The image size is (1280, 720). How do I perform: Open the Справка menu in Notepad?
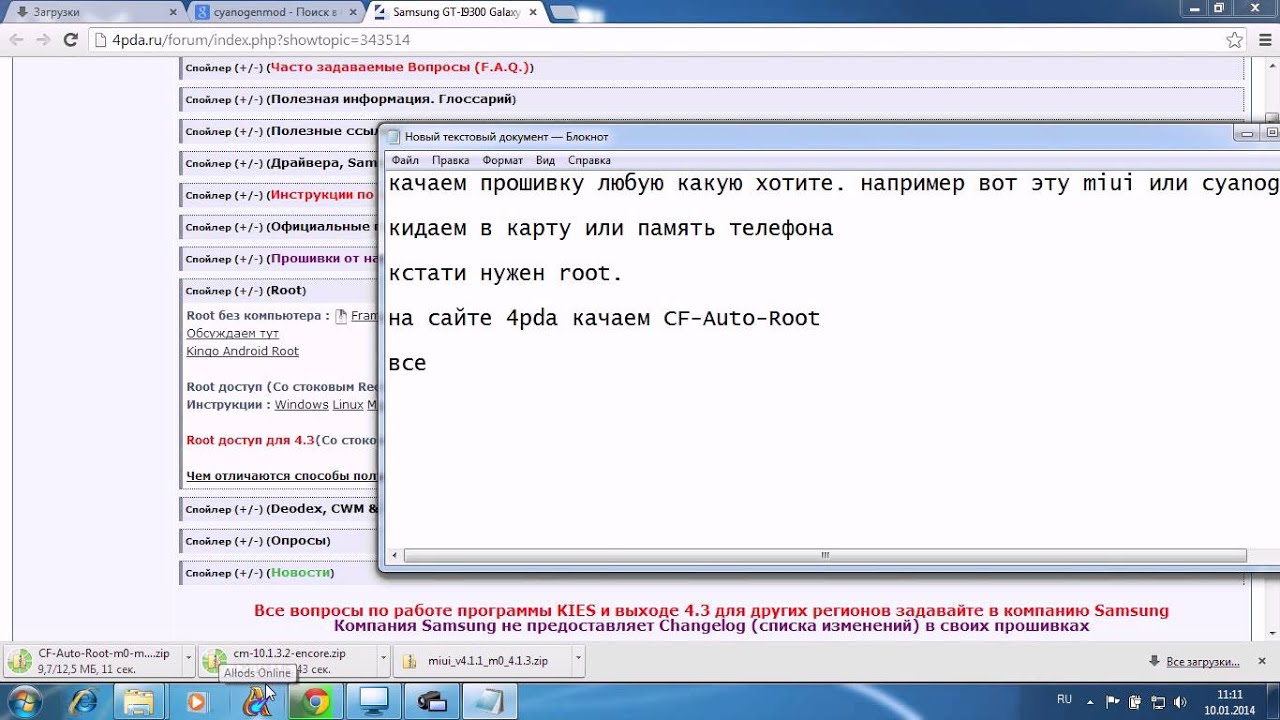point(589,160)
